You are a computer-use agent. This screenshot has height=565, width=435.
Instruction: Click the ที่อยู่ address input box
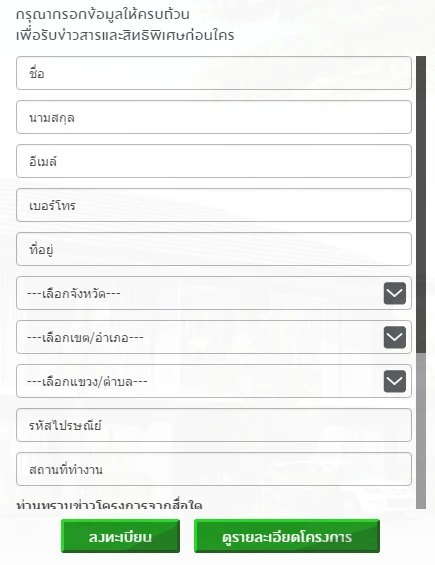214,249
